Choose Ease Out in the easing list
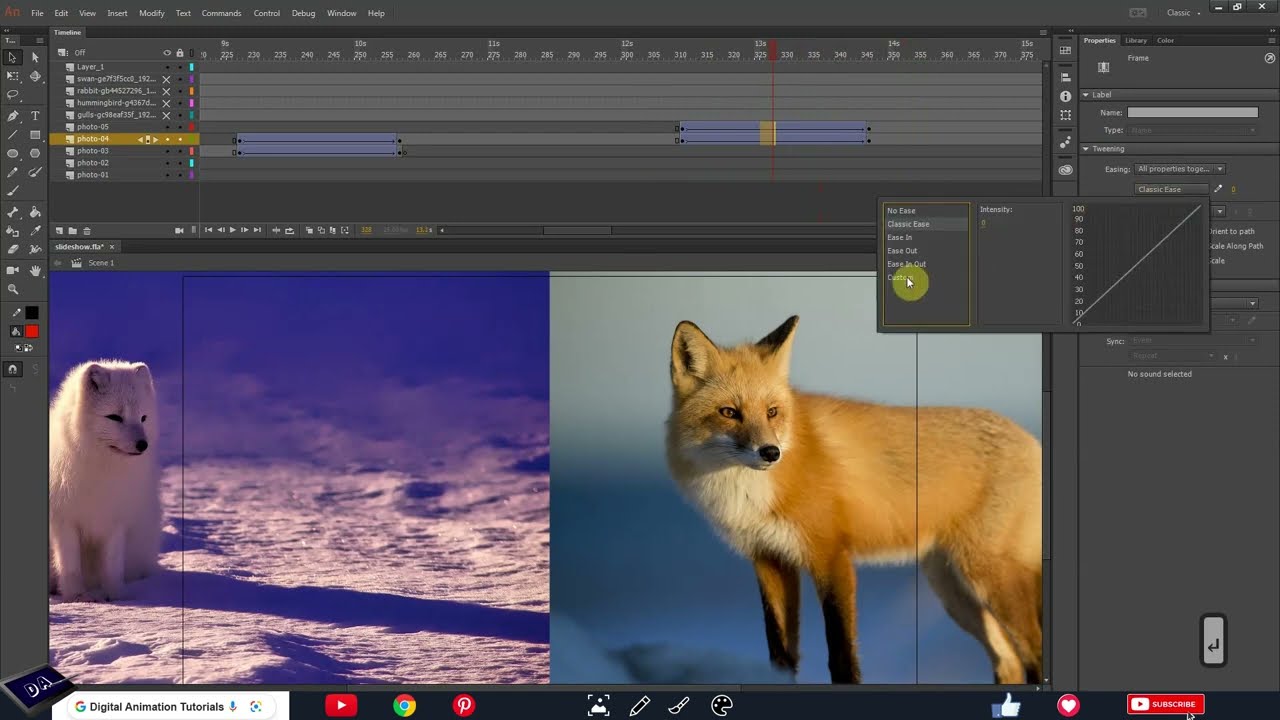This screenshot has width=1280, height=720. click(902, 251)
